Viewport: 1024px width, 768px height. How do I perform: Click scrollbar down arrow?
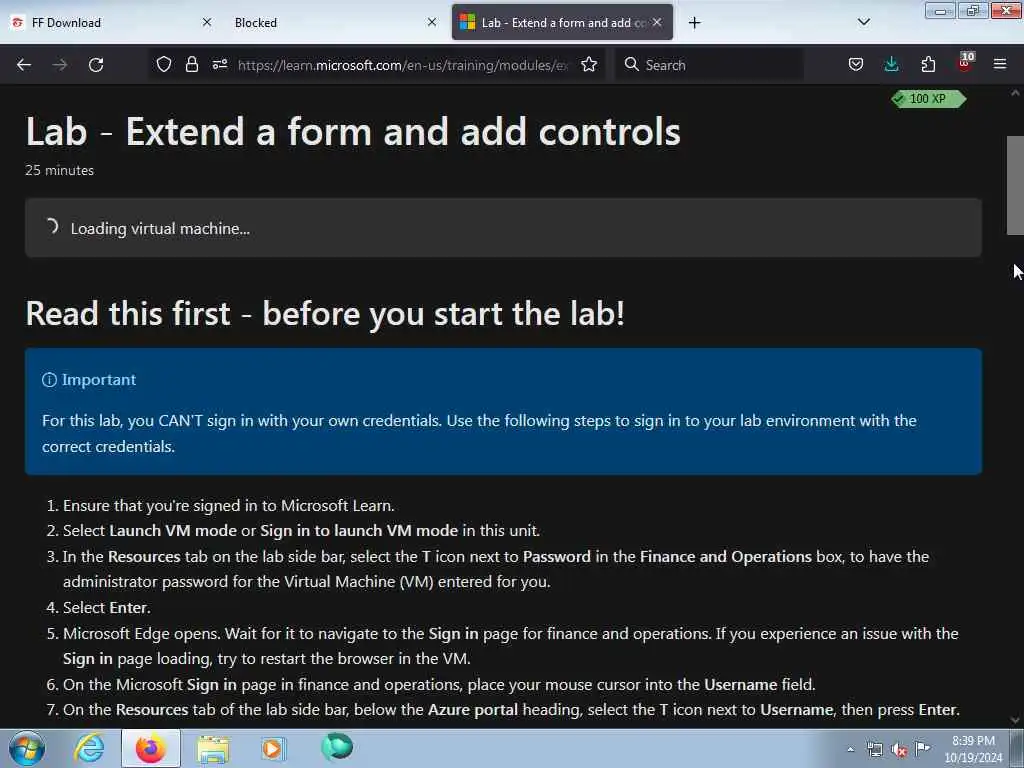[x=1015, y=720]
